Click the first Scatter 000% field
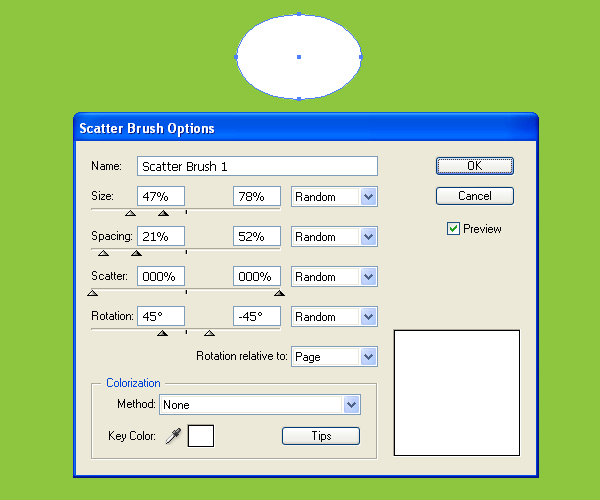Viewport: 600px width, 500px height. (x=161, y=276)
